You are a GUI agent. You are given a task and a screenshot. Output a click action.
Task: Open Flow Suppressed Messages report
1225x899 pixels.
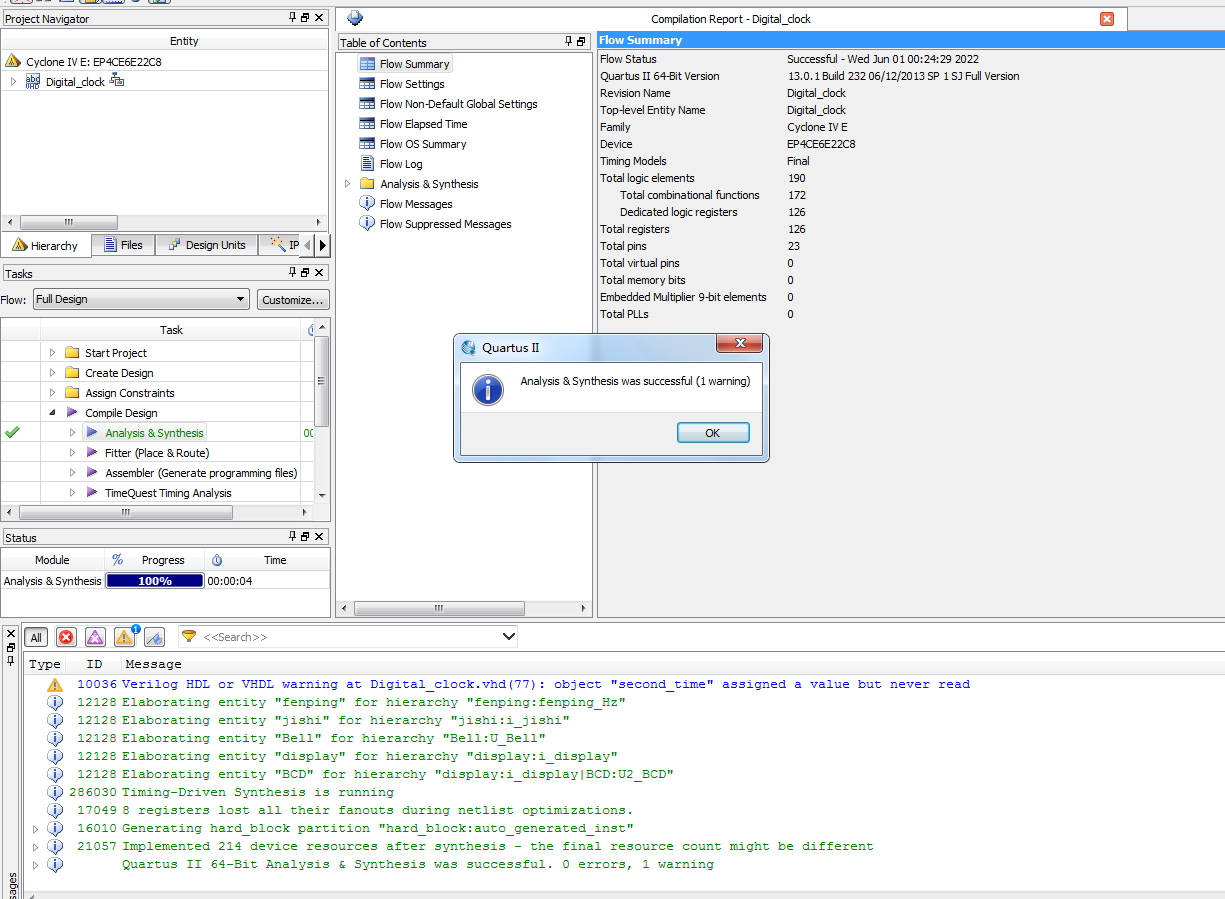tap(446, 224)
